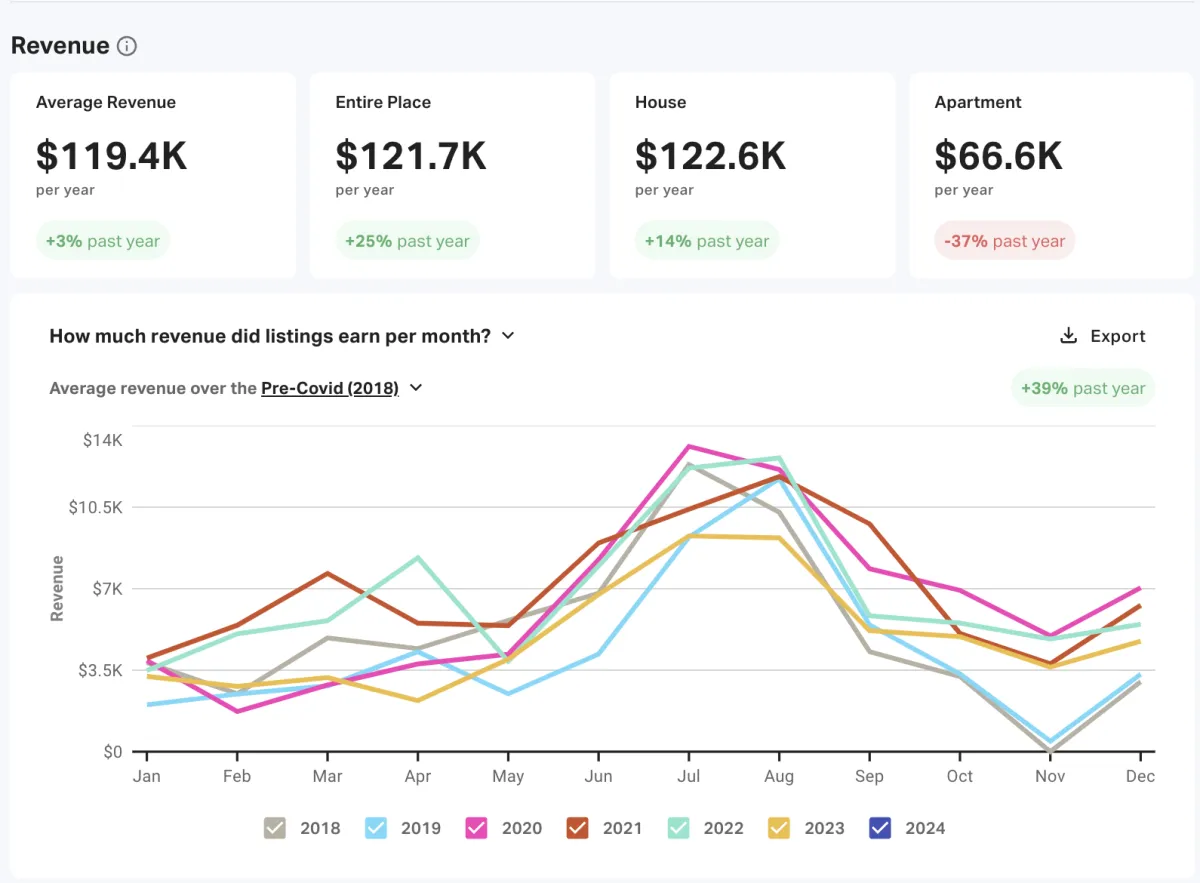Select the Average Revenue card
Viewport: 1200px width, 883px height.
(153, 175)
